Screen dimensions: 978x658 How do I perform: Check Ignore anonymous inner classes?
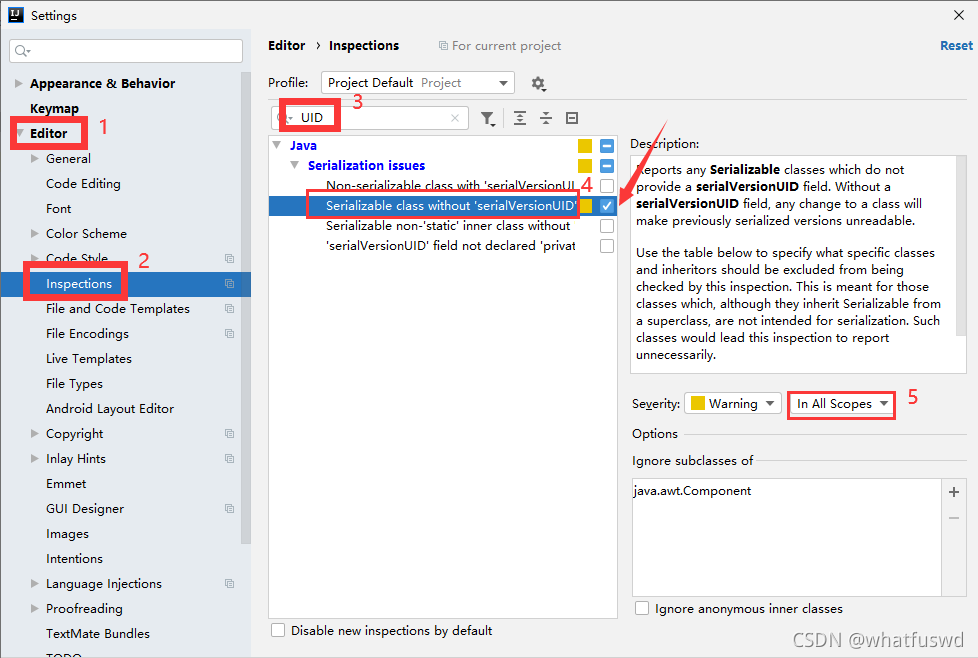(642, 608)
